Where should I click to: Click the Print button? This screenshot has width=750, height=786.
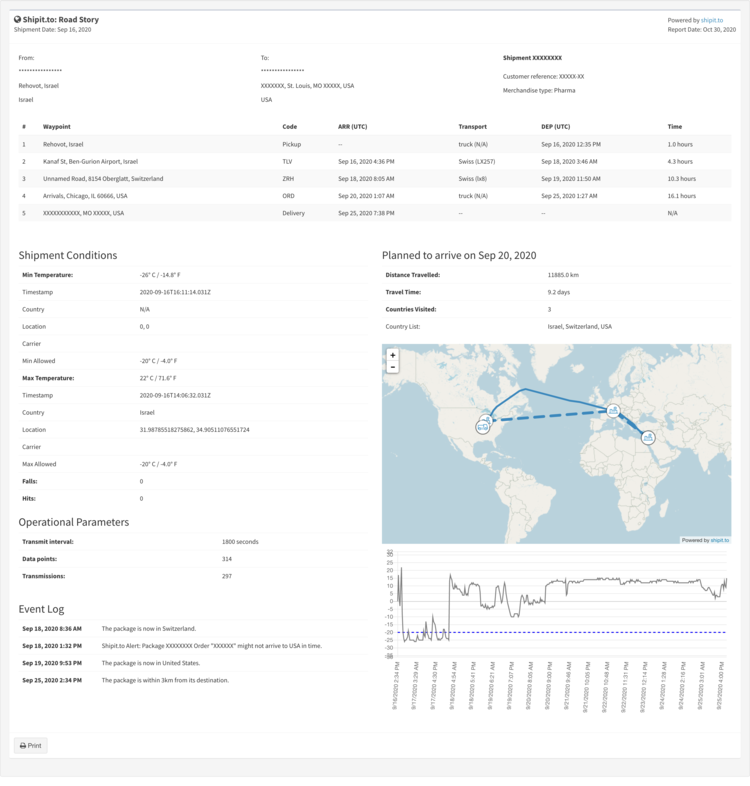[x=31, y=745]
